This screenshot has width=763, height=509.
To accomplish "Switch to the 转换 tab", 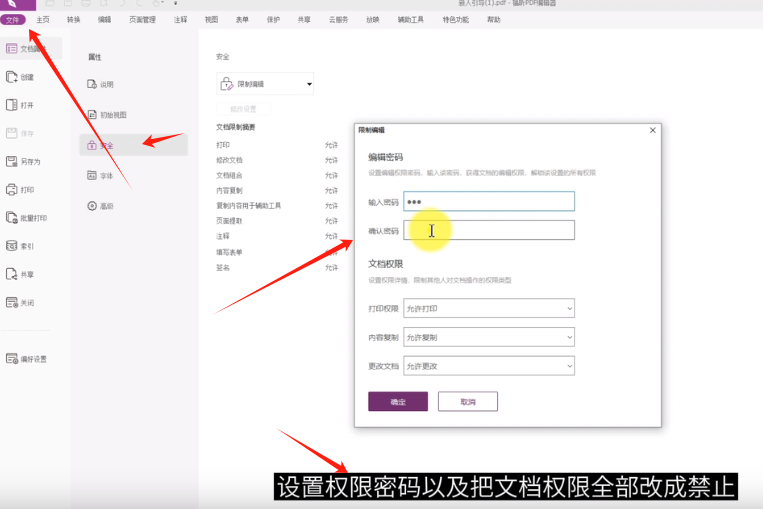I will [73, 19].
